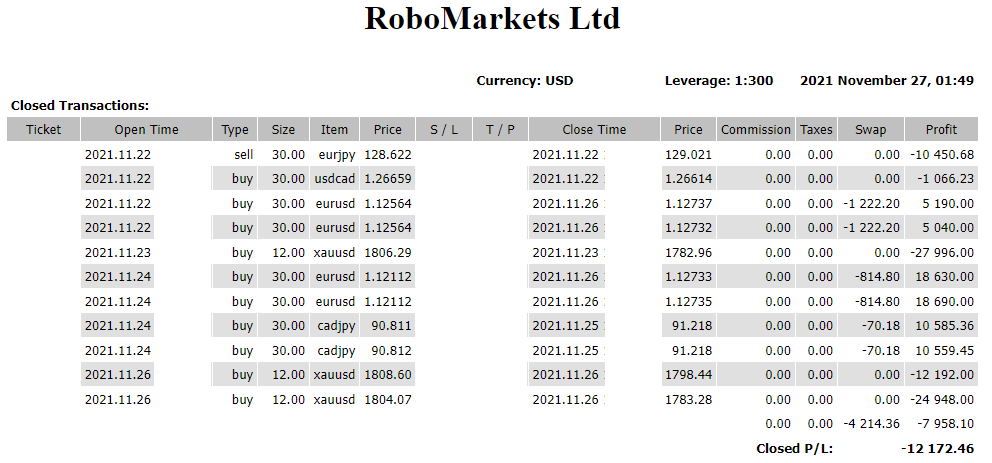The image size is (992, 463).
Task: Click the Commission column header
Action: (755, 129)
